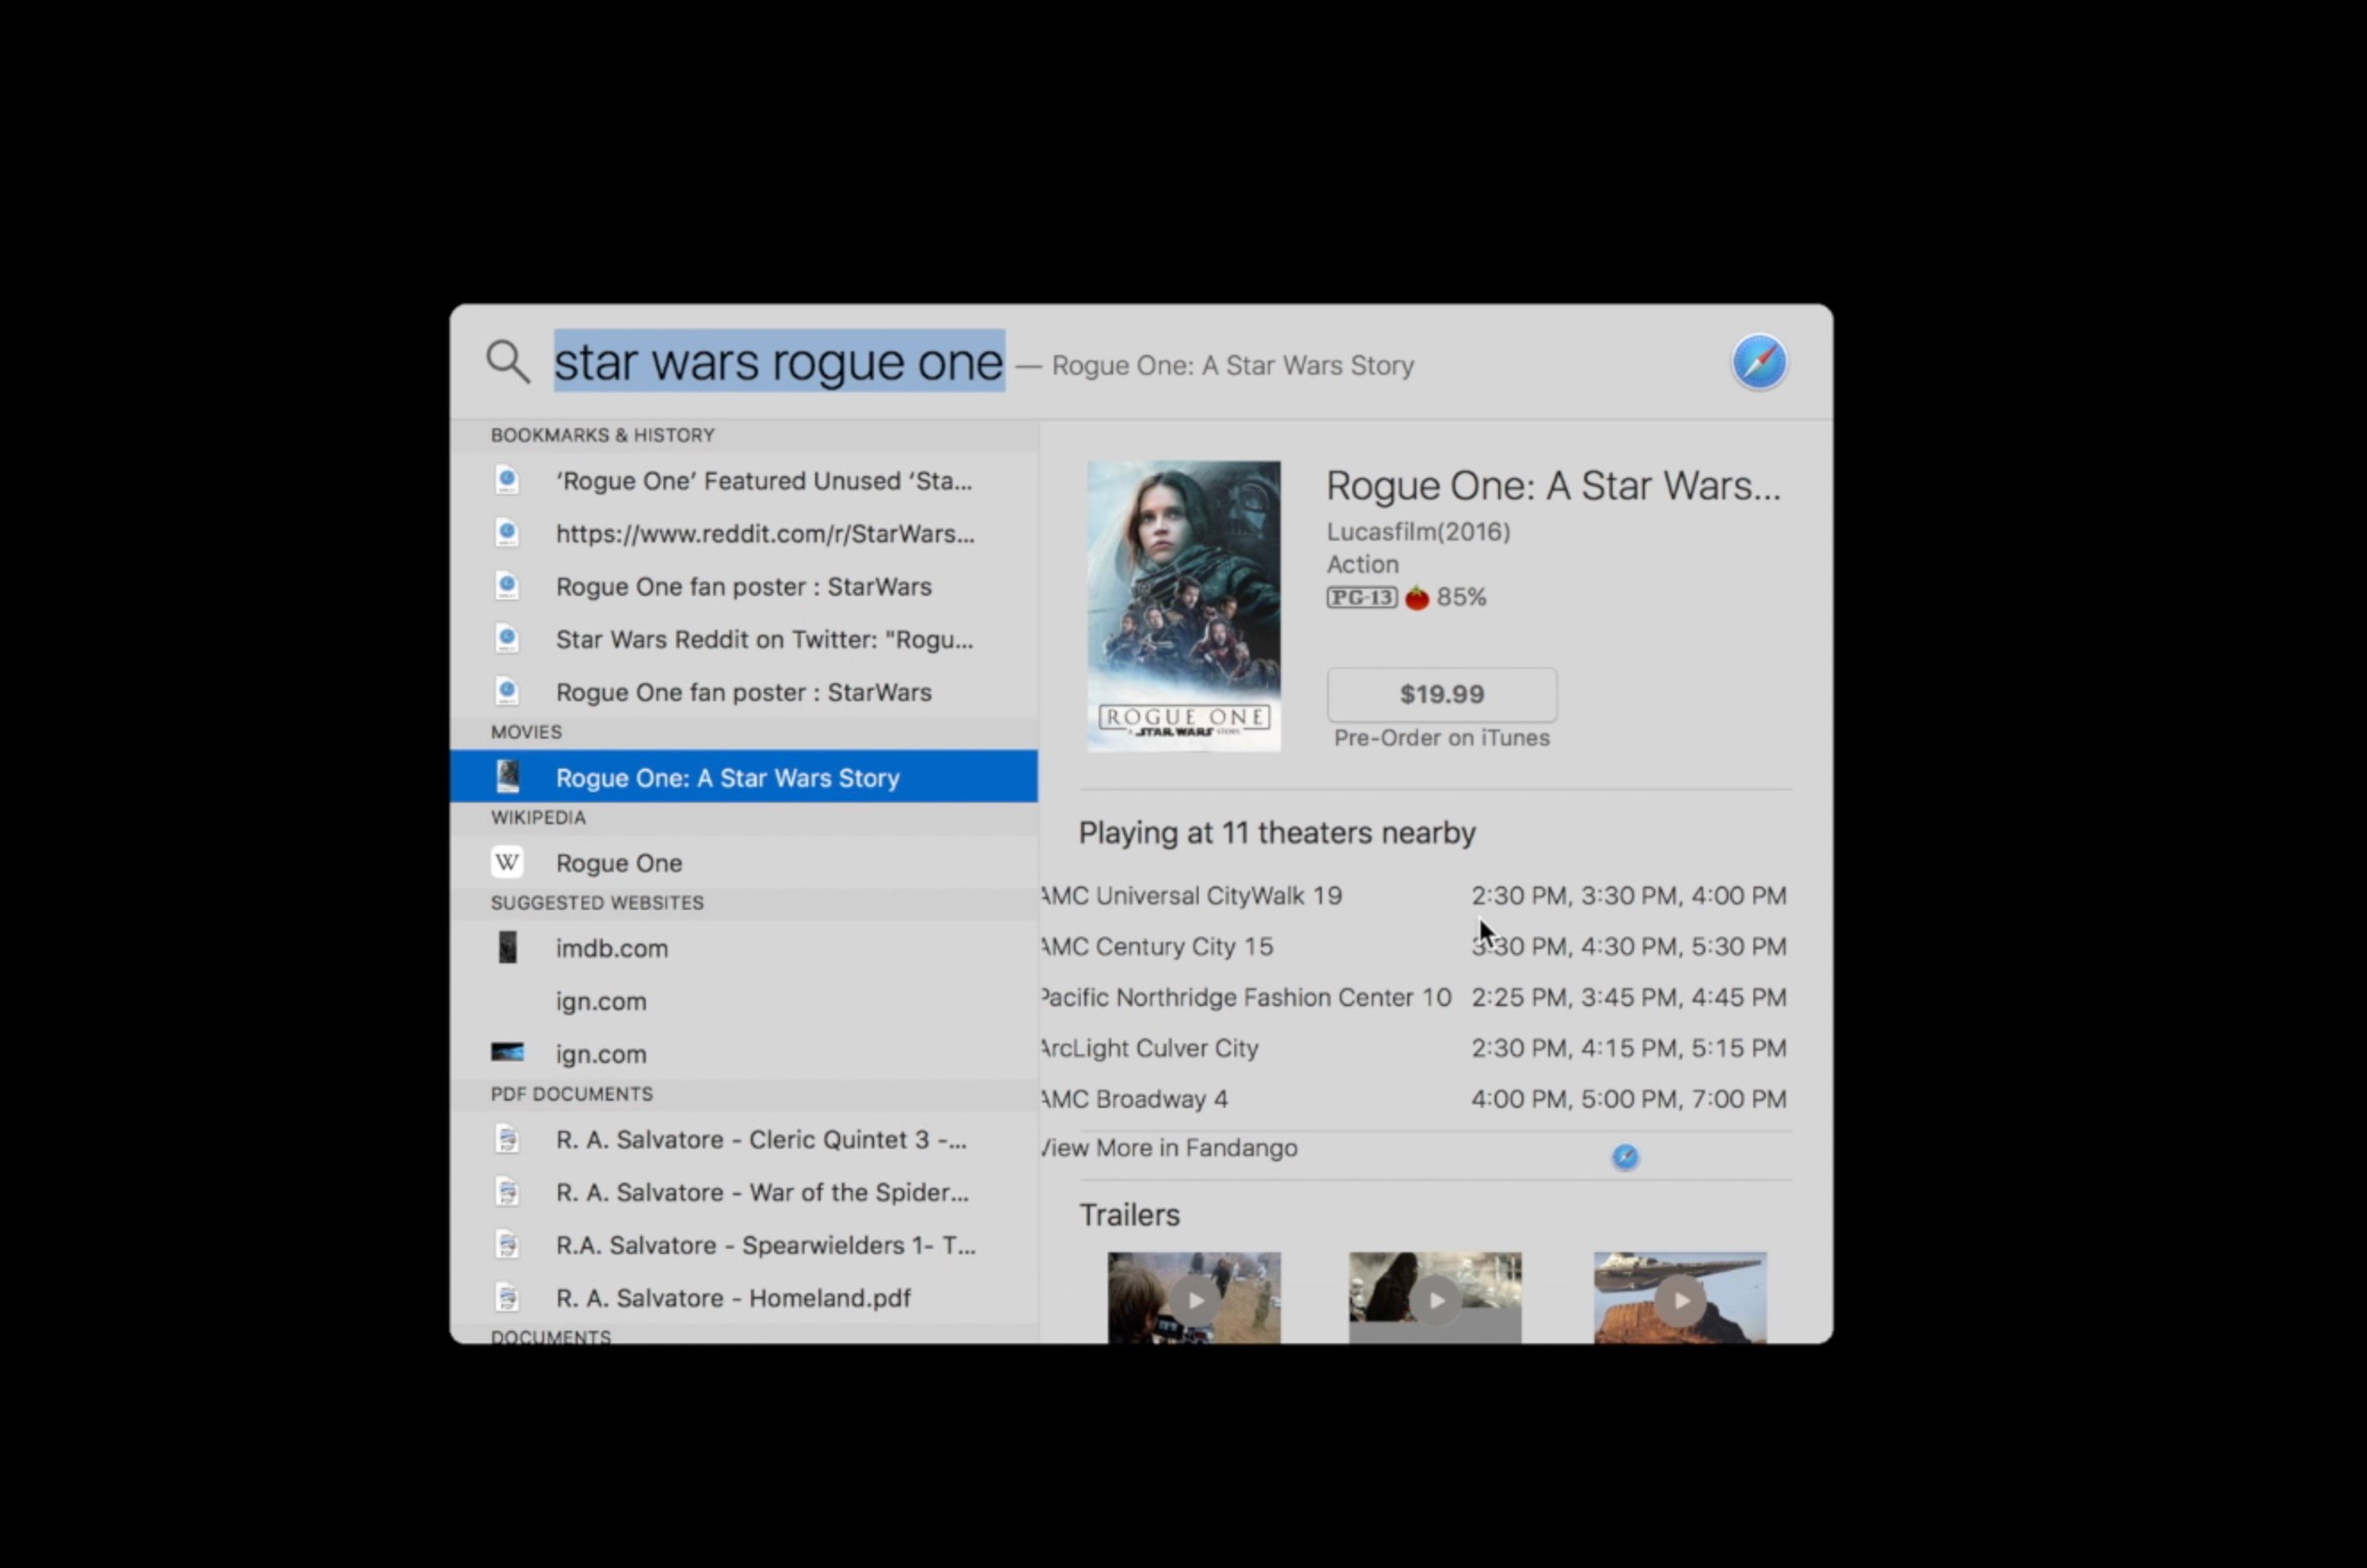
Task: Click the PDF icon beside Homeland.pdf
Action: tap(507, 1297)
